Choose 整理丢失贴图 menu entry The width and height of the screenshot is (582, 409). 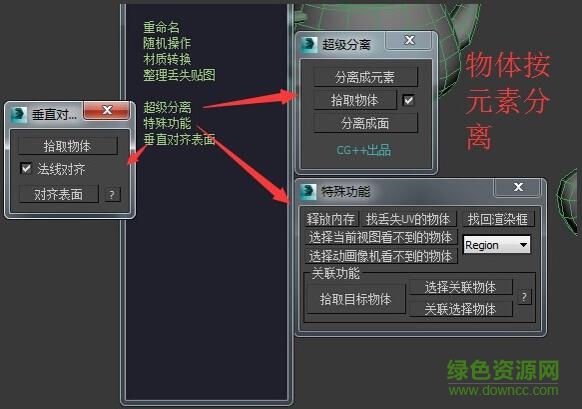tap(179, 75)
